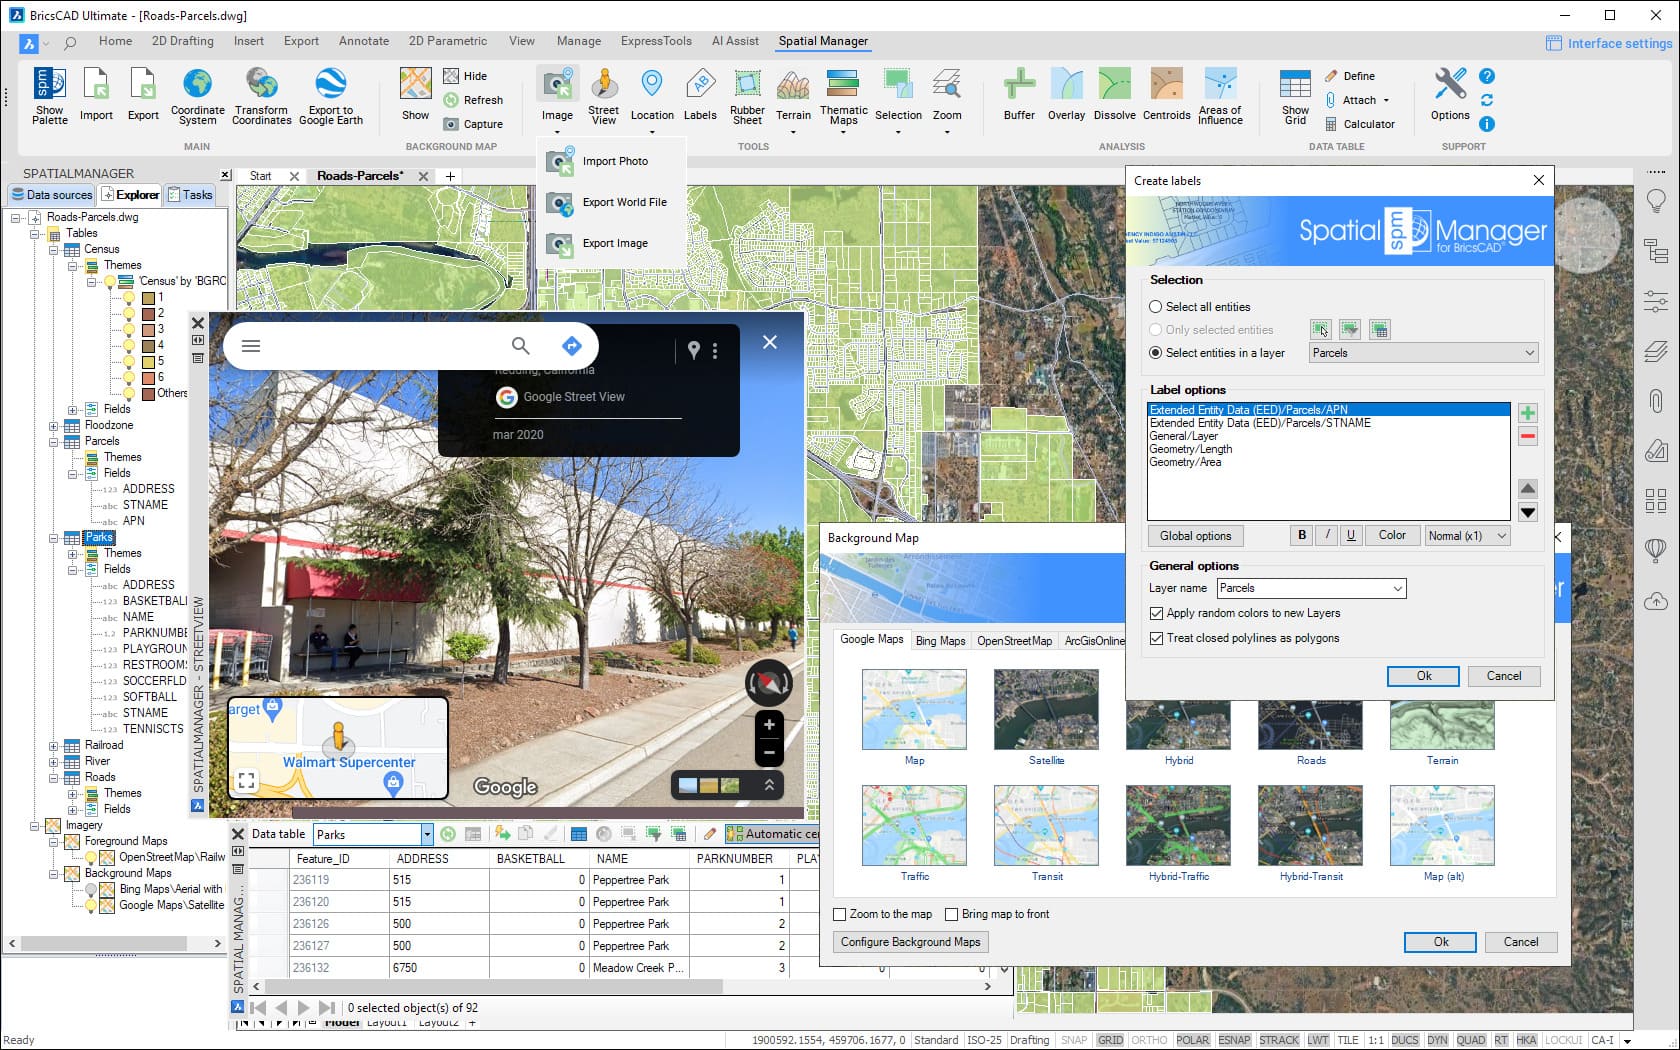The width and height of the screenshot is (1680, 1050).
Task: Switch to the Bing Maps tab
Action: (x=940, y=641)
